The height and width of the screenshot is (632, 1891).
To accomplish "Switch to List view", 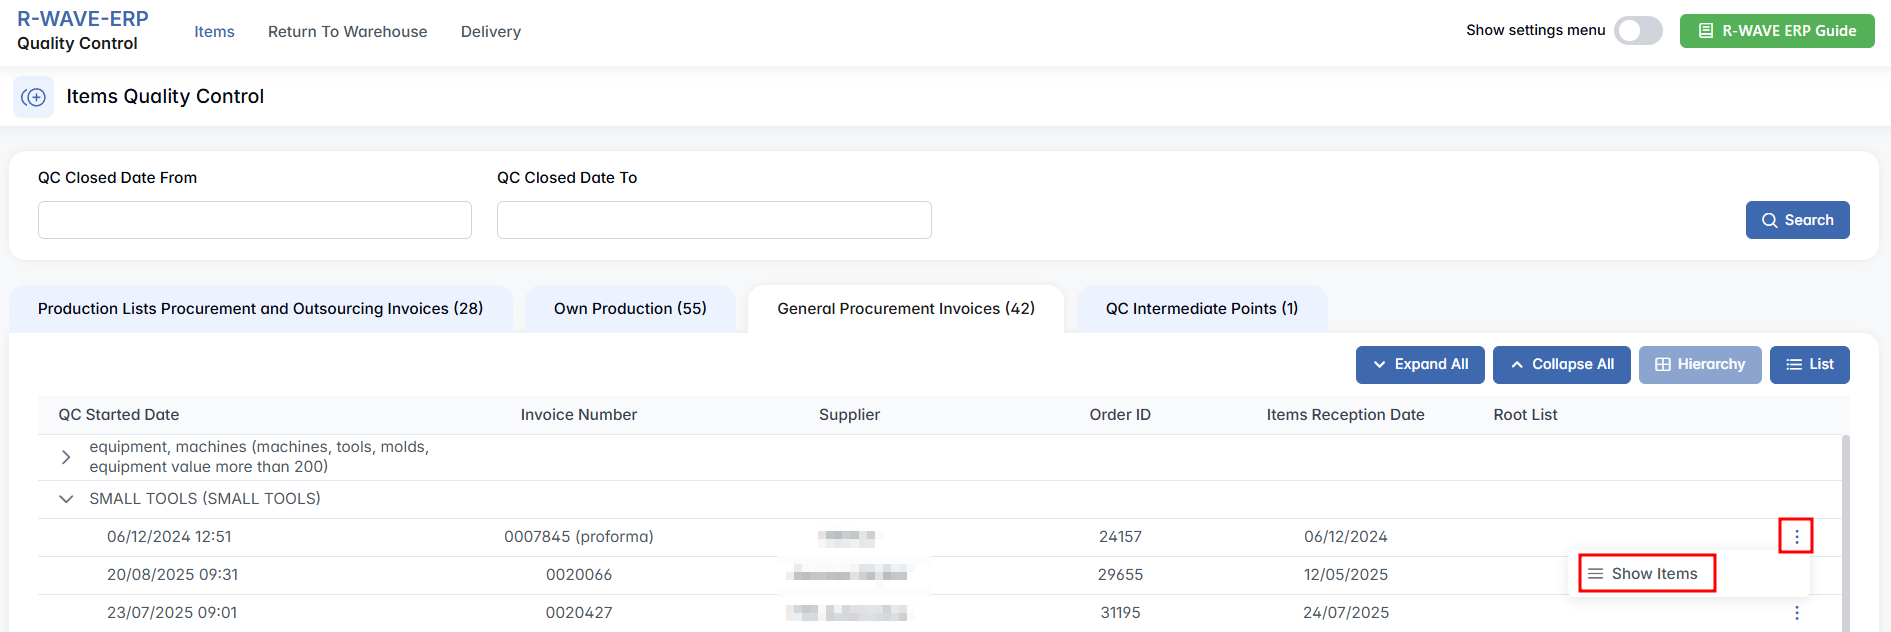I will [x=1809, y=365].
